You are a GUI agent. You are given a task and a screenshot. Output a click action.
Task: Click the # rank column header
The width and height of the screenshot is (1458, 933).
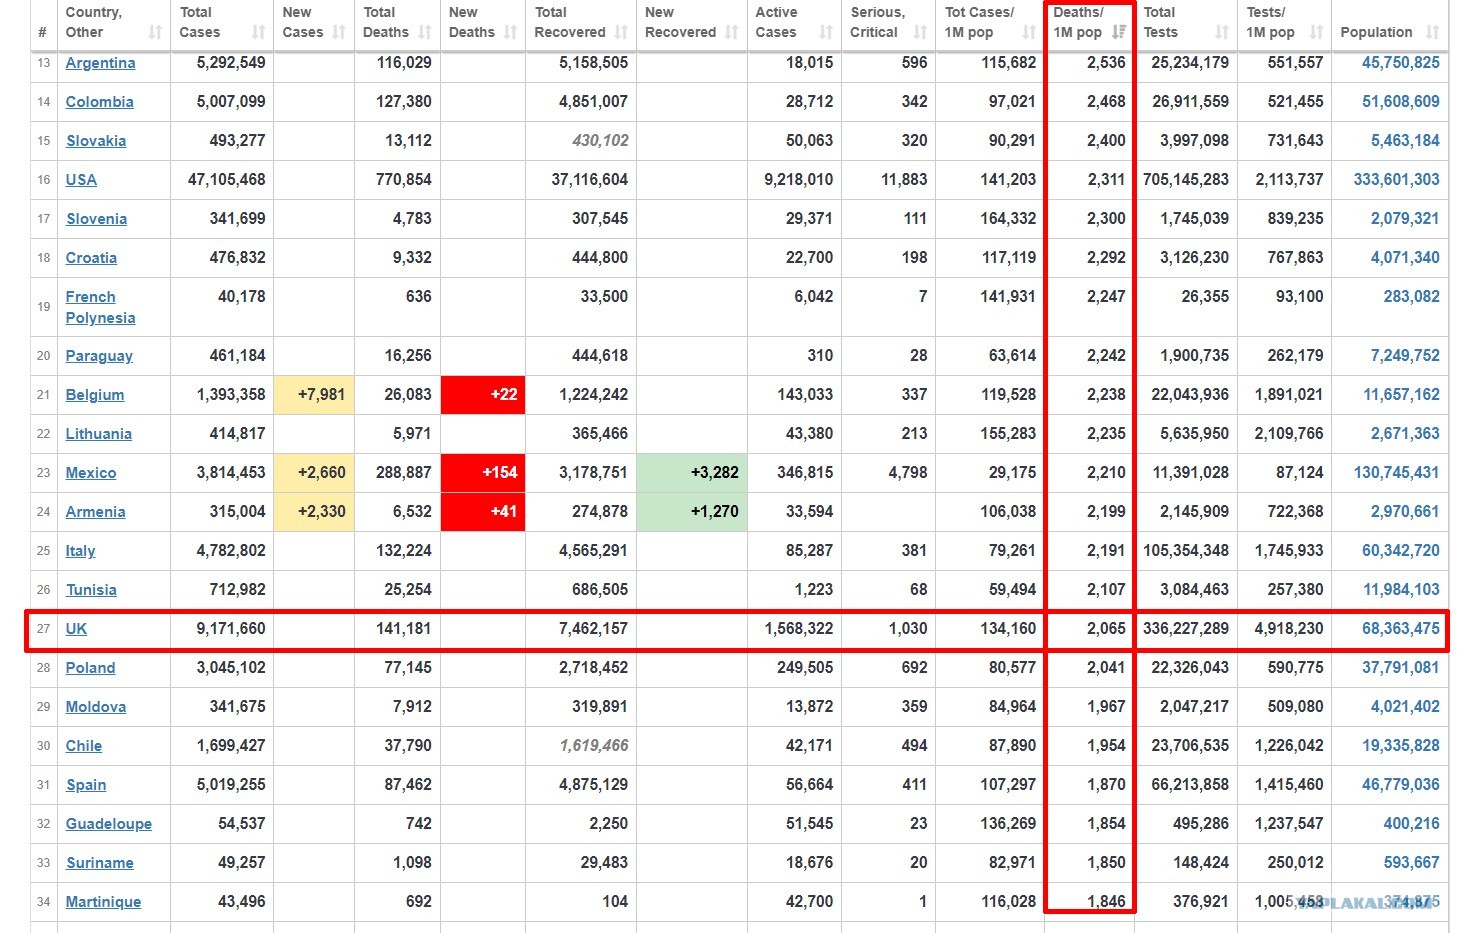click(43, 23)
